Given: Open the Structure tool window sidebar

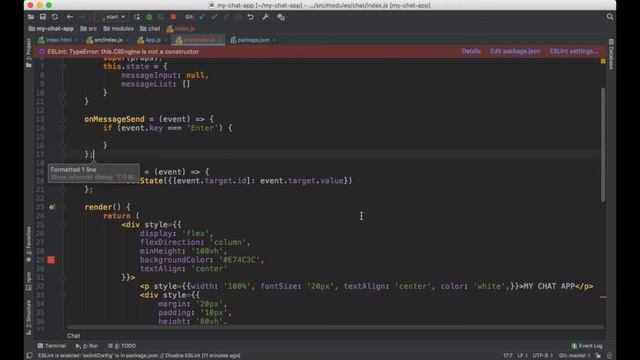Looking at the screenshot, I should [29, 317].
